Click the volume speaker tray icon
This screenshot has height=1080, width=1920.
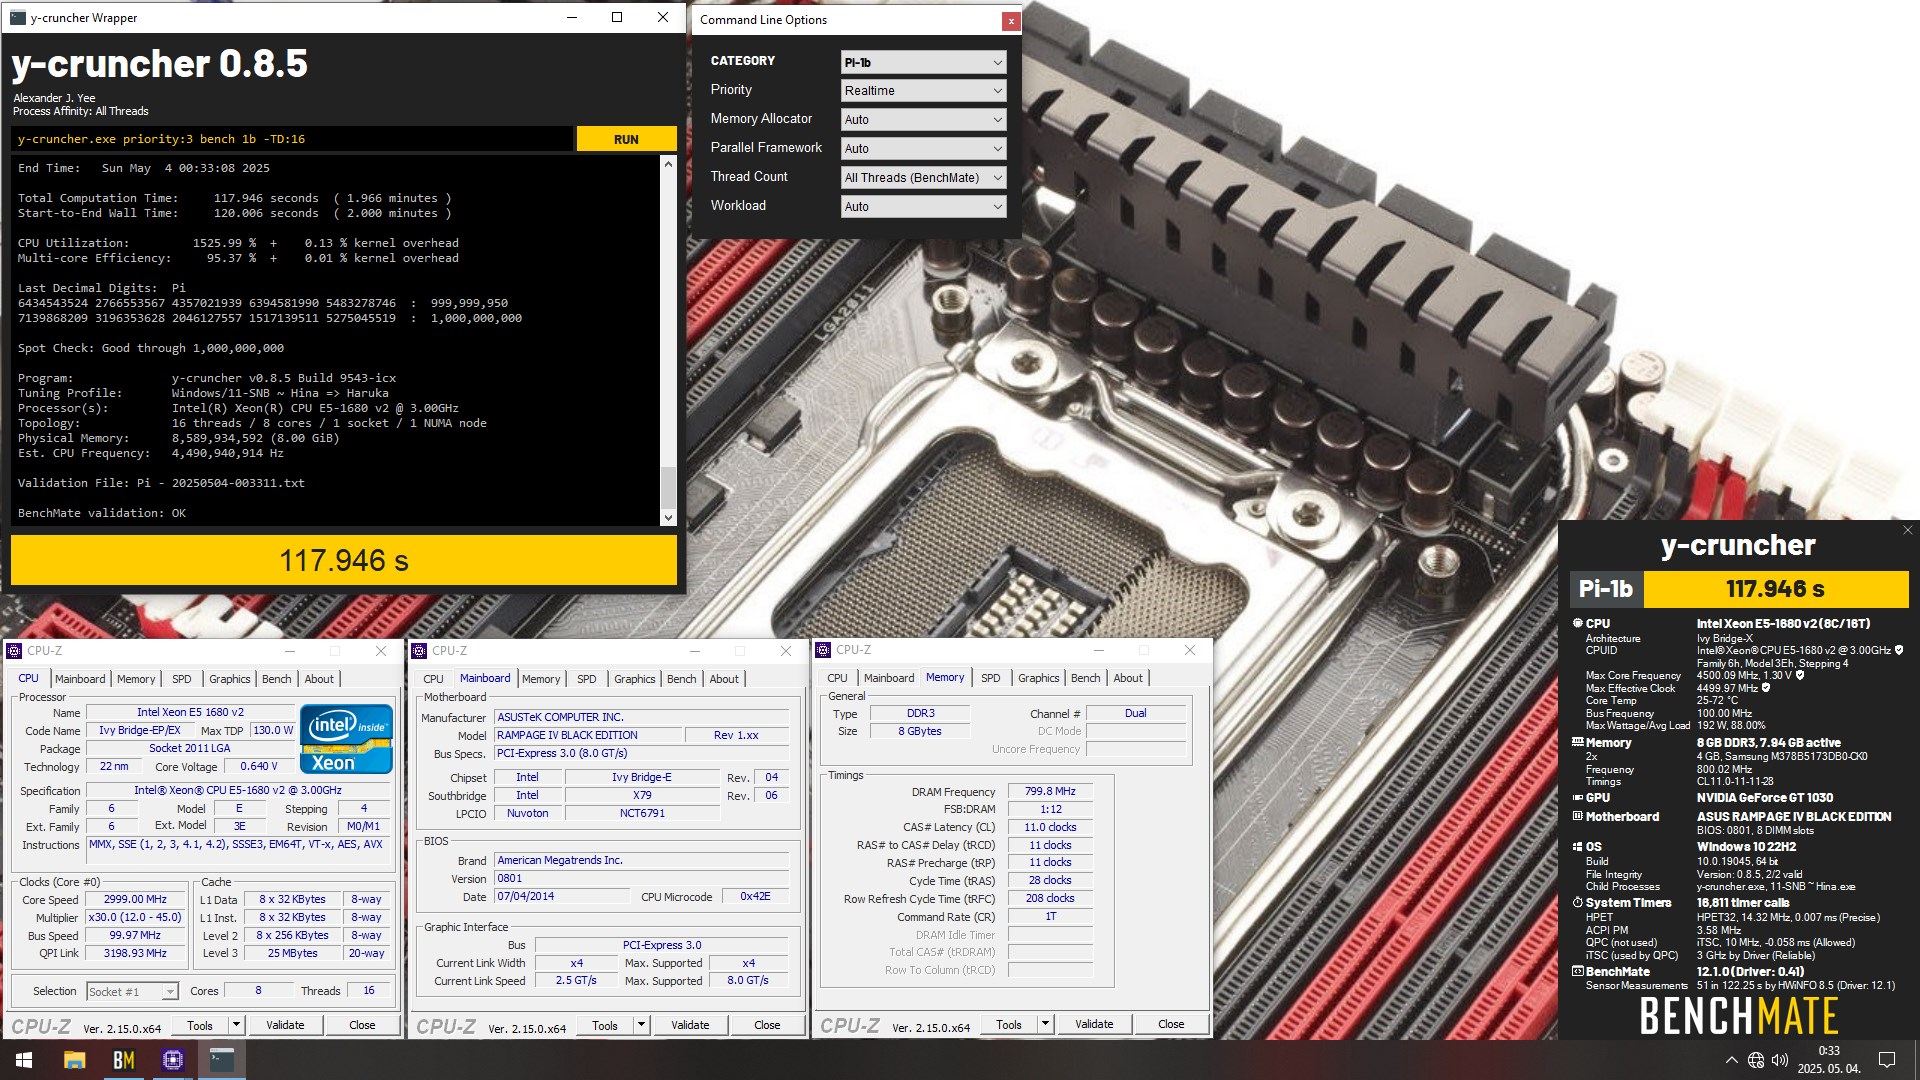(1780, 1060)
